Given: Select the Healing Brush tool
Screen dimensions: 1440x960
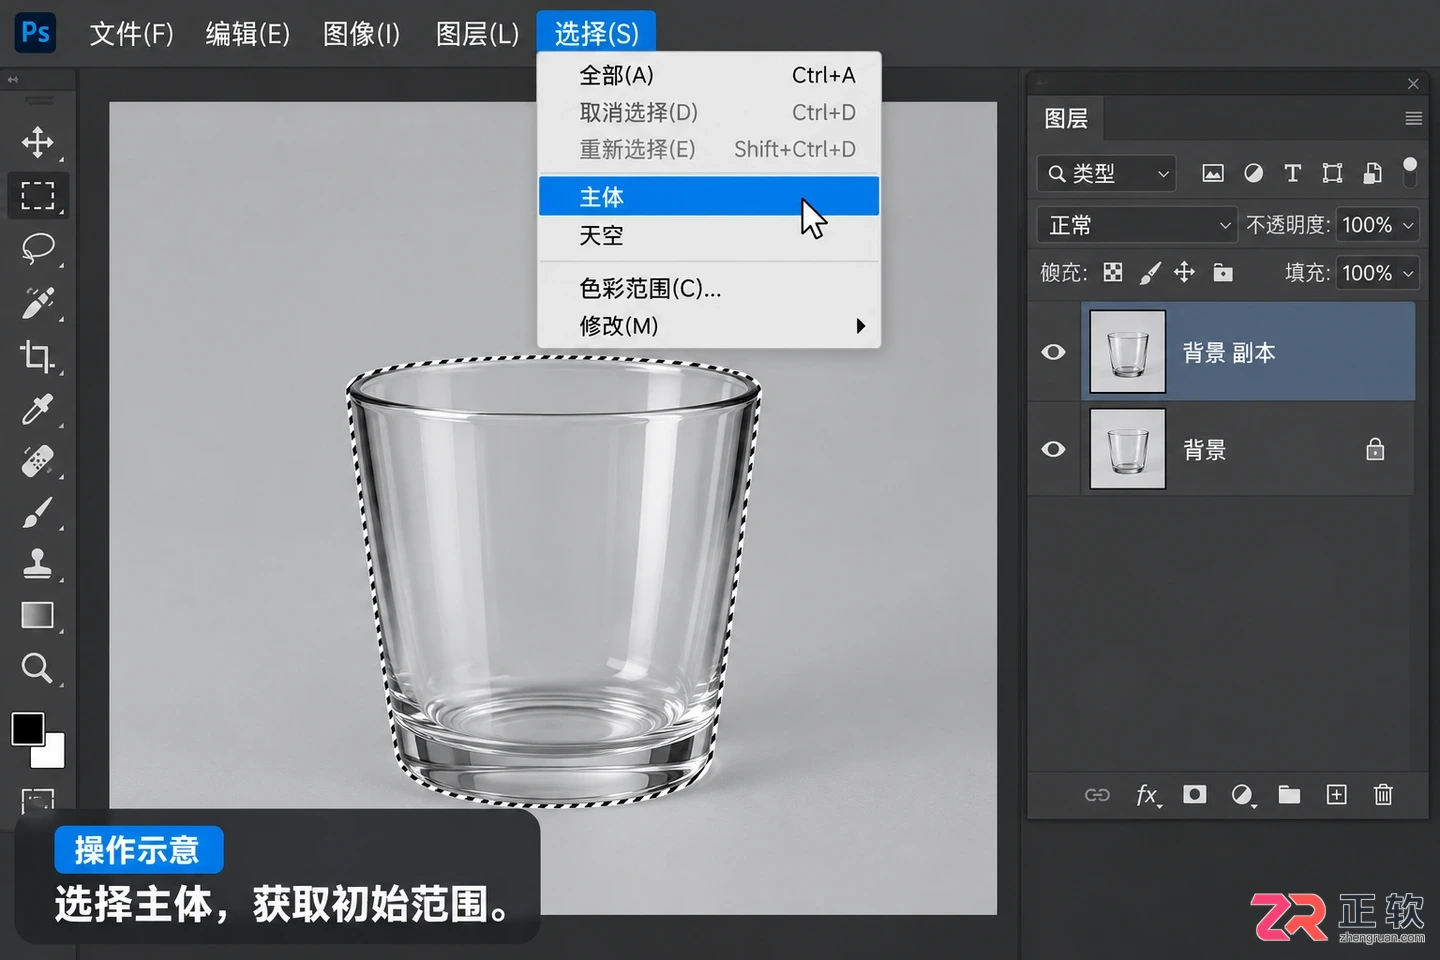Looking at the screenshot, I should point(38,462).
